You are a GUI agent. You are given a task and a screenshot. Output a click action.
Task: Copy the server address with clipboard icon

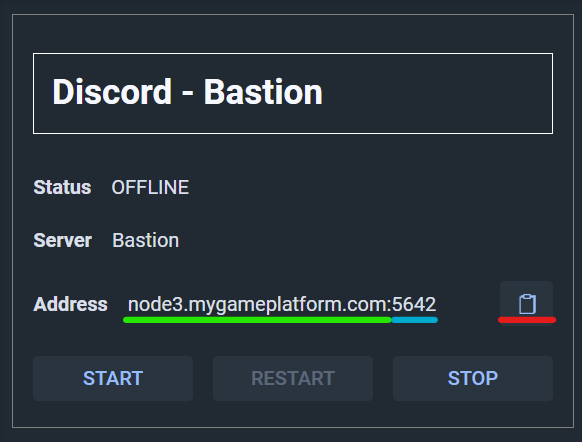[x=526, y=302]
